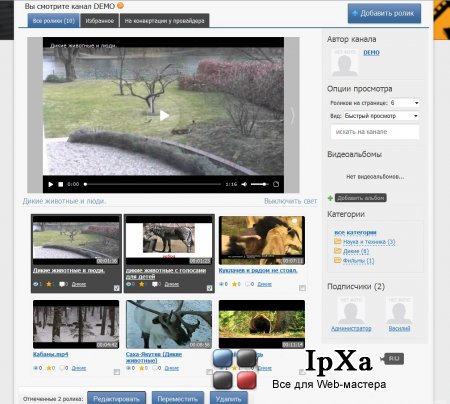The width and height of the screenshot is (450, 404).
Task: Click the Переместить button
Action: point(178,398)
